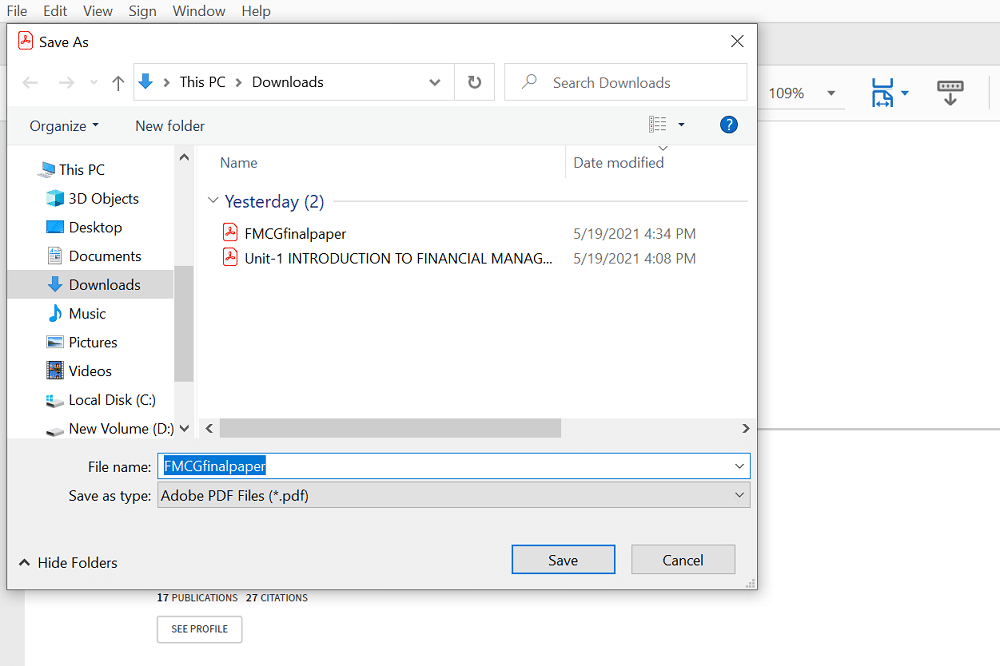Image resolution: width=1000 pixels, height=666 pixels.
Task: Open the zoom percentage dropdown
Action: point(831,93)
